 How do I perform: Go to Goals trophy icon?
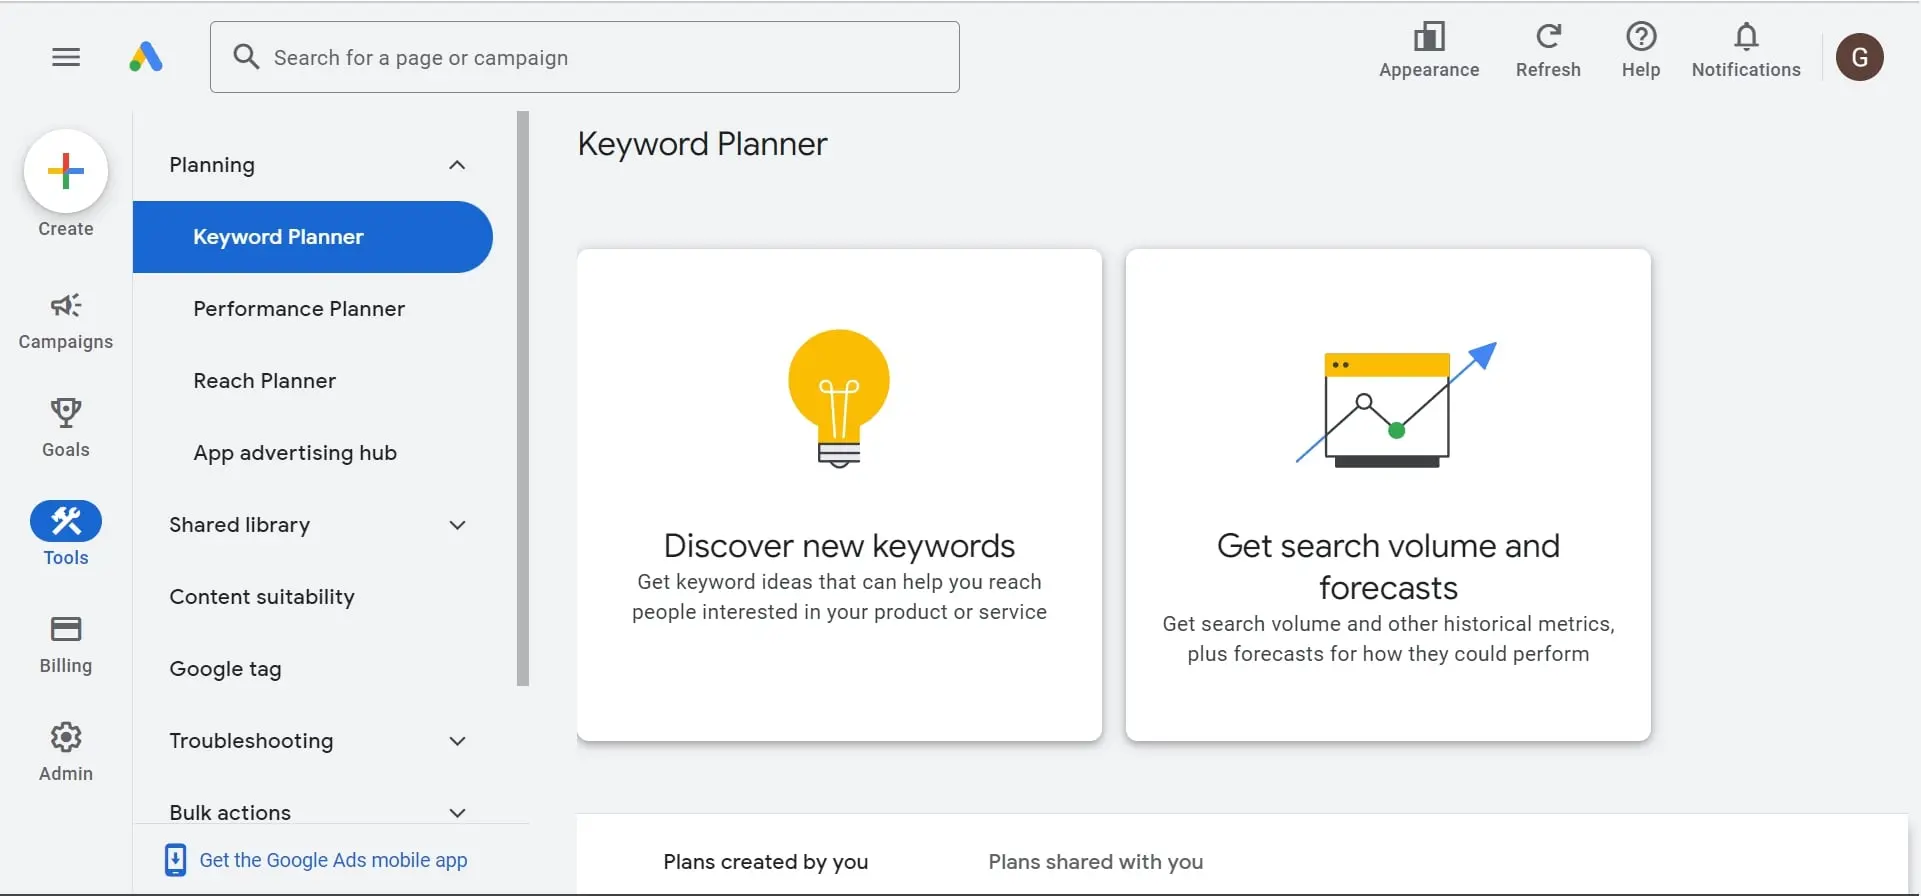(x=66, y=412)
